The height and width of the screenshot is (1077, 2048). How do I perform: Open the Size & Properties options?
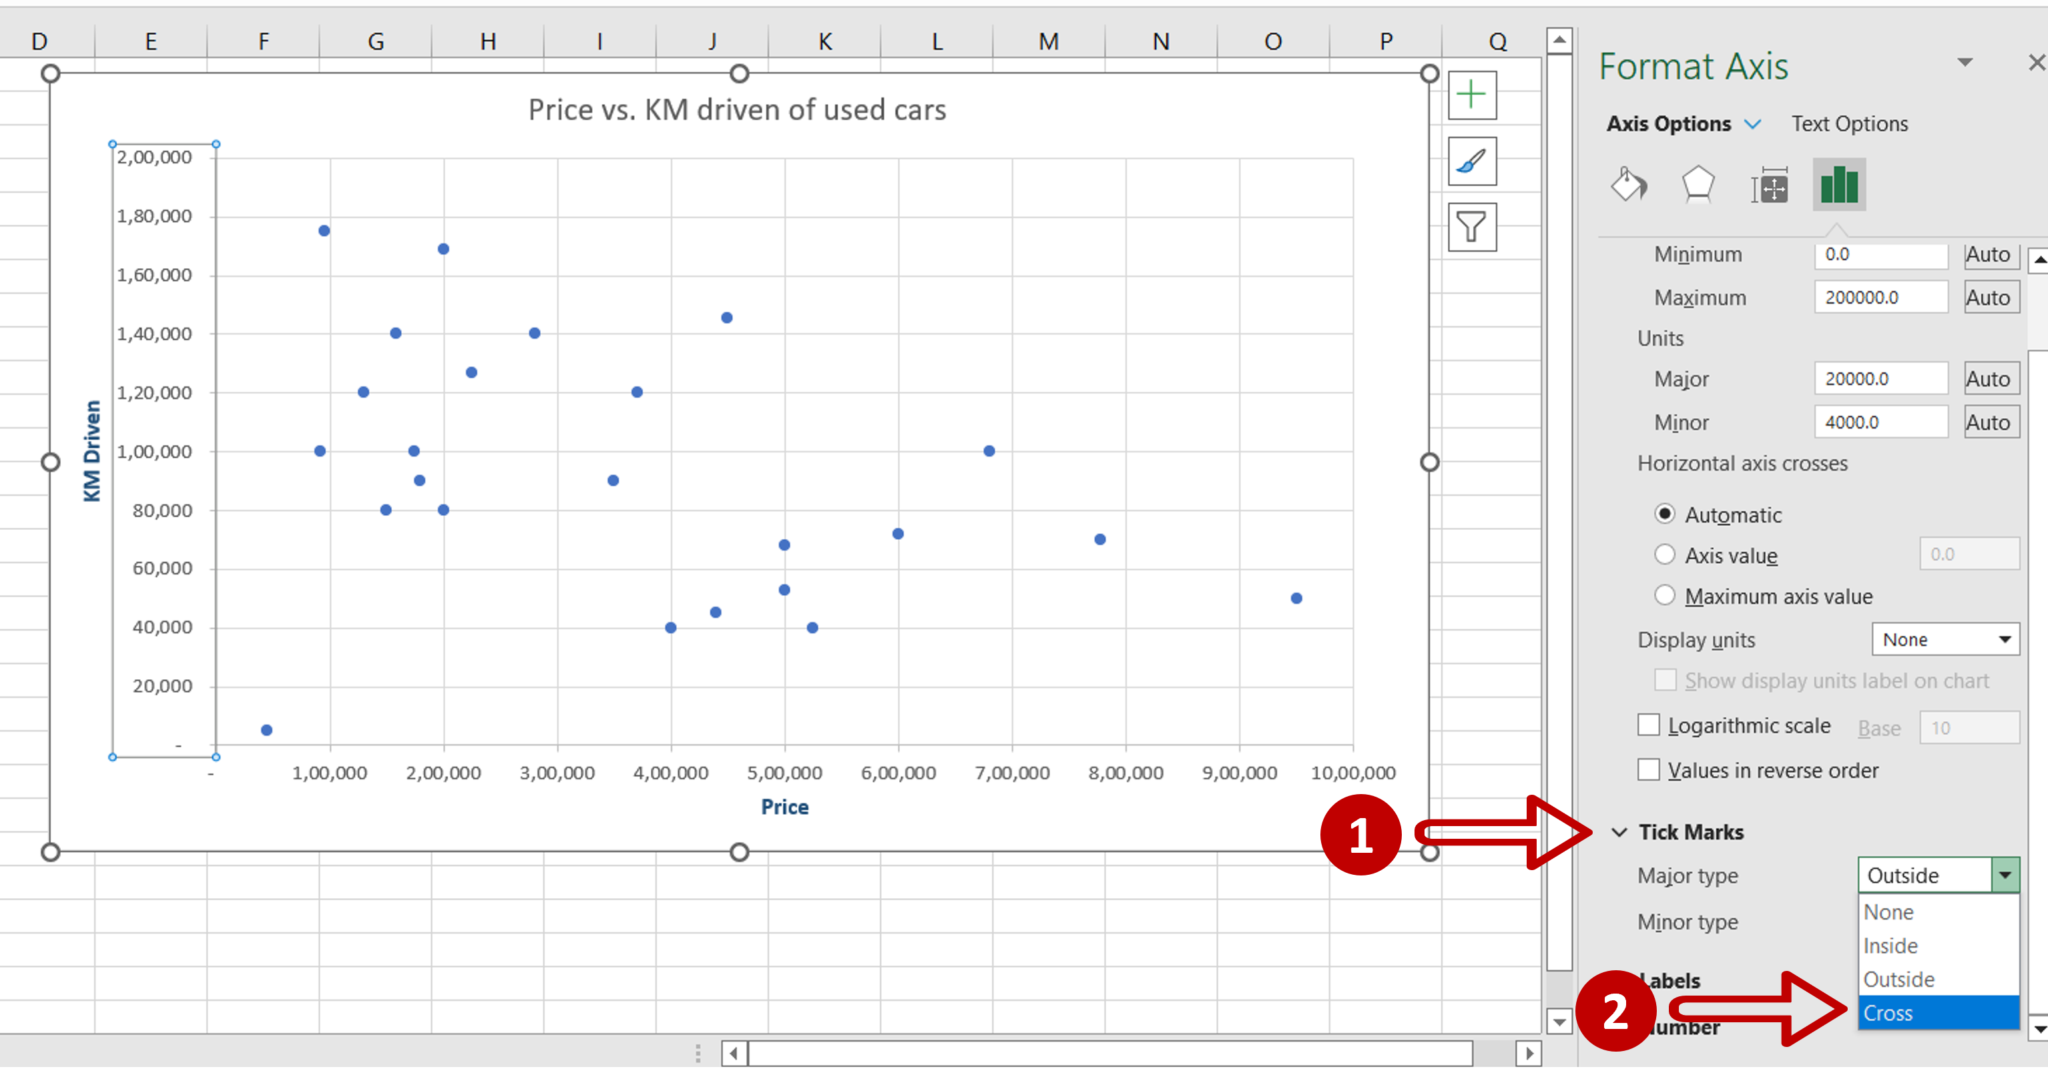pyautogui.click(x=1769, y=185)
